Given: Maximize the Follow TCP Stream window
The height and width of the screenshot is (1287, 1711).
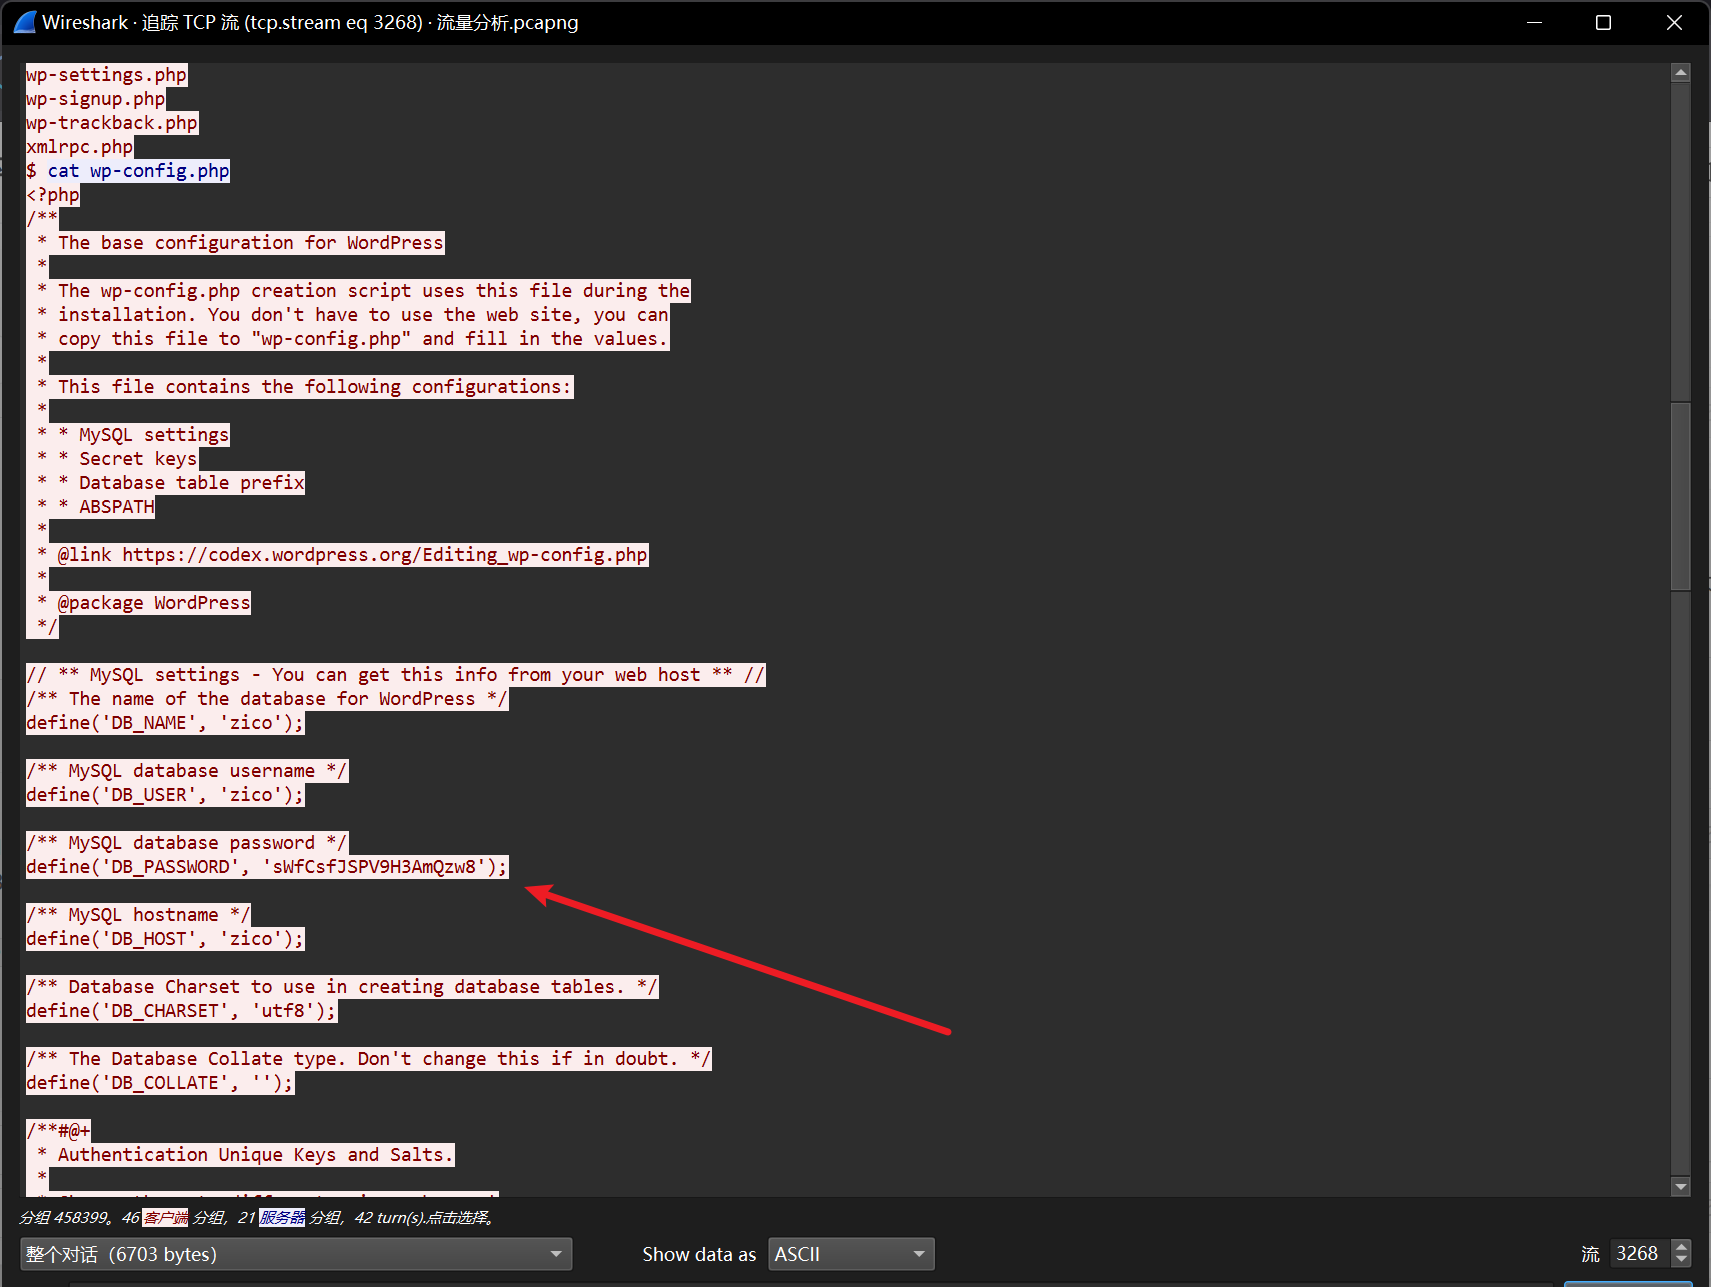Looking at the screenshot, I should pyautogui.click(x=1603, y=22).
